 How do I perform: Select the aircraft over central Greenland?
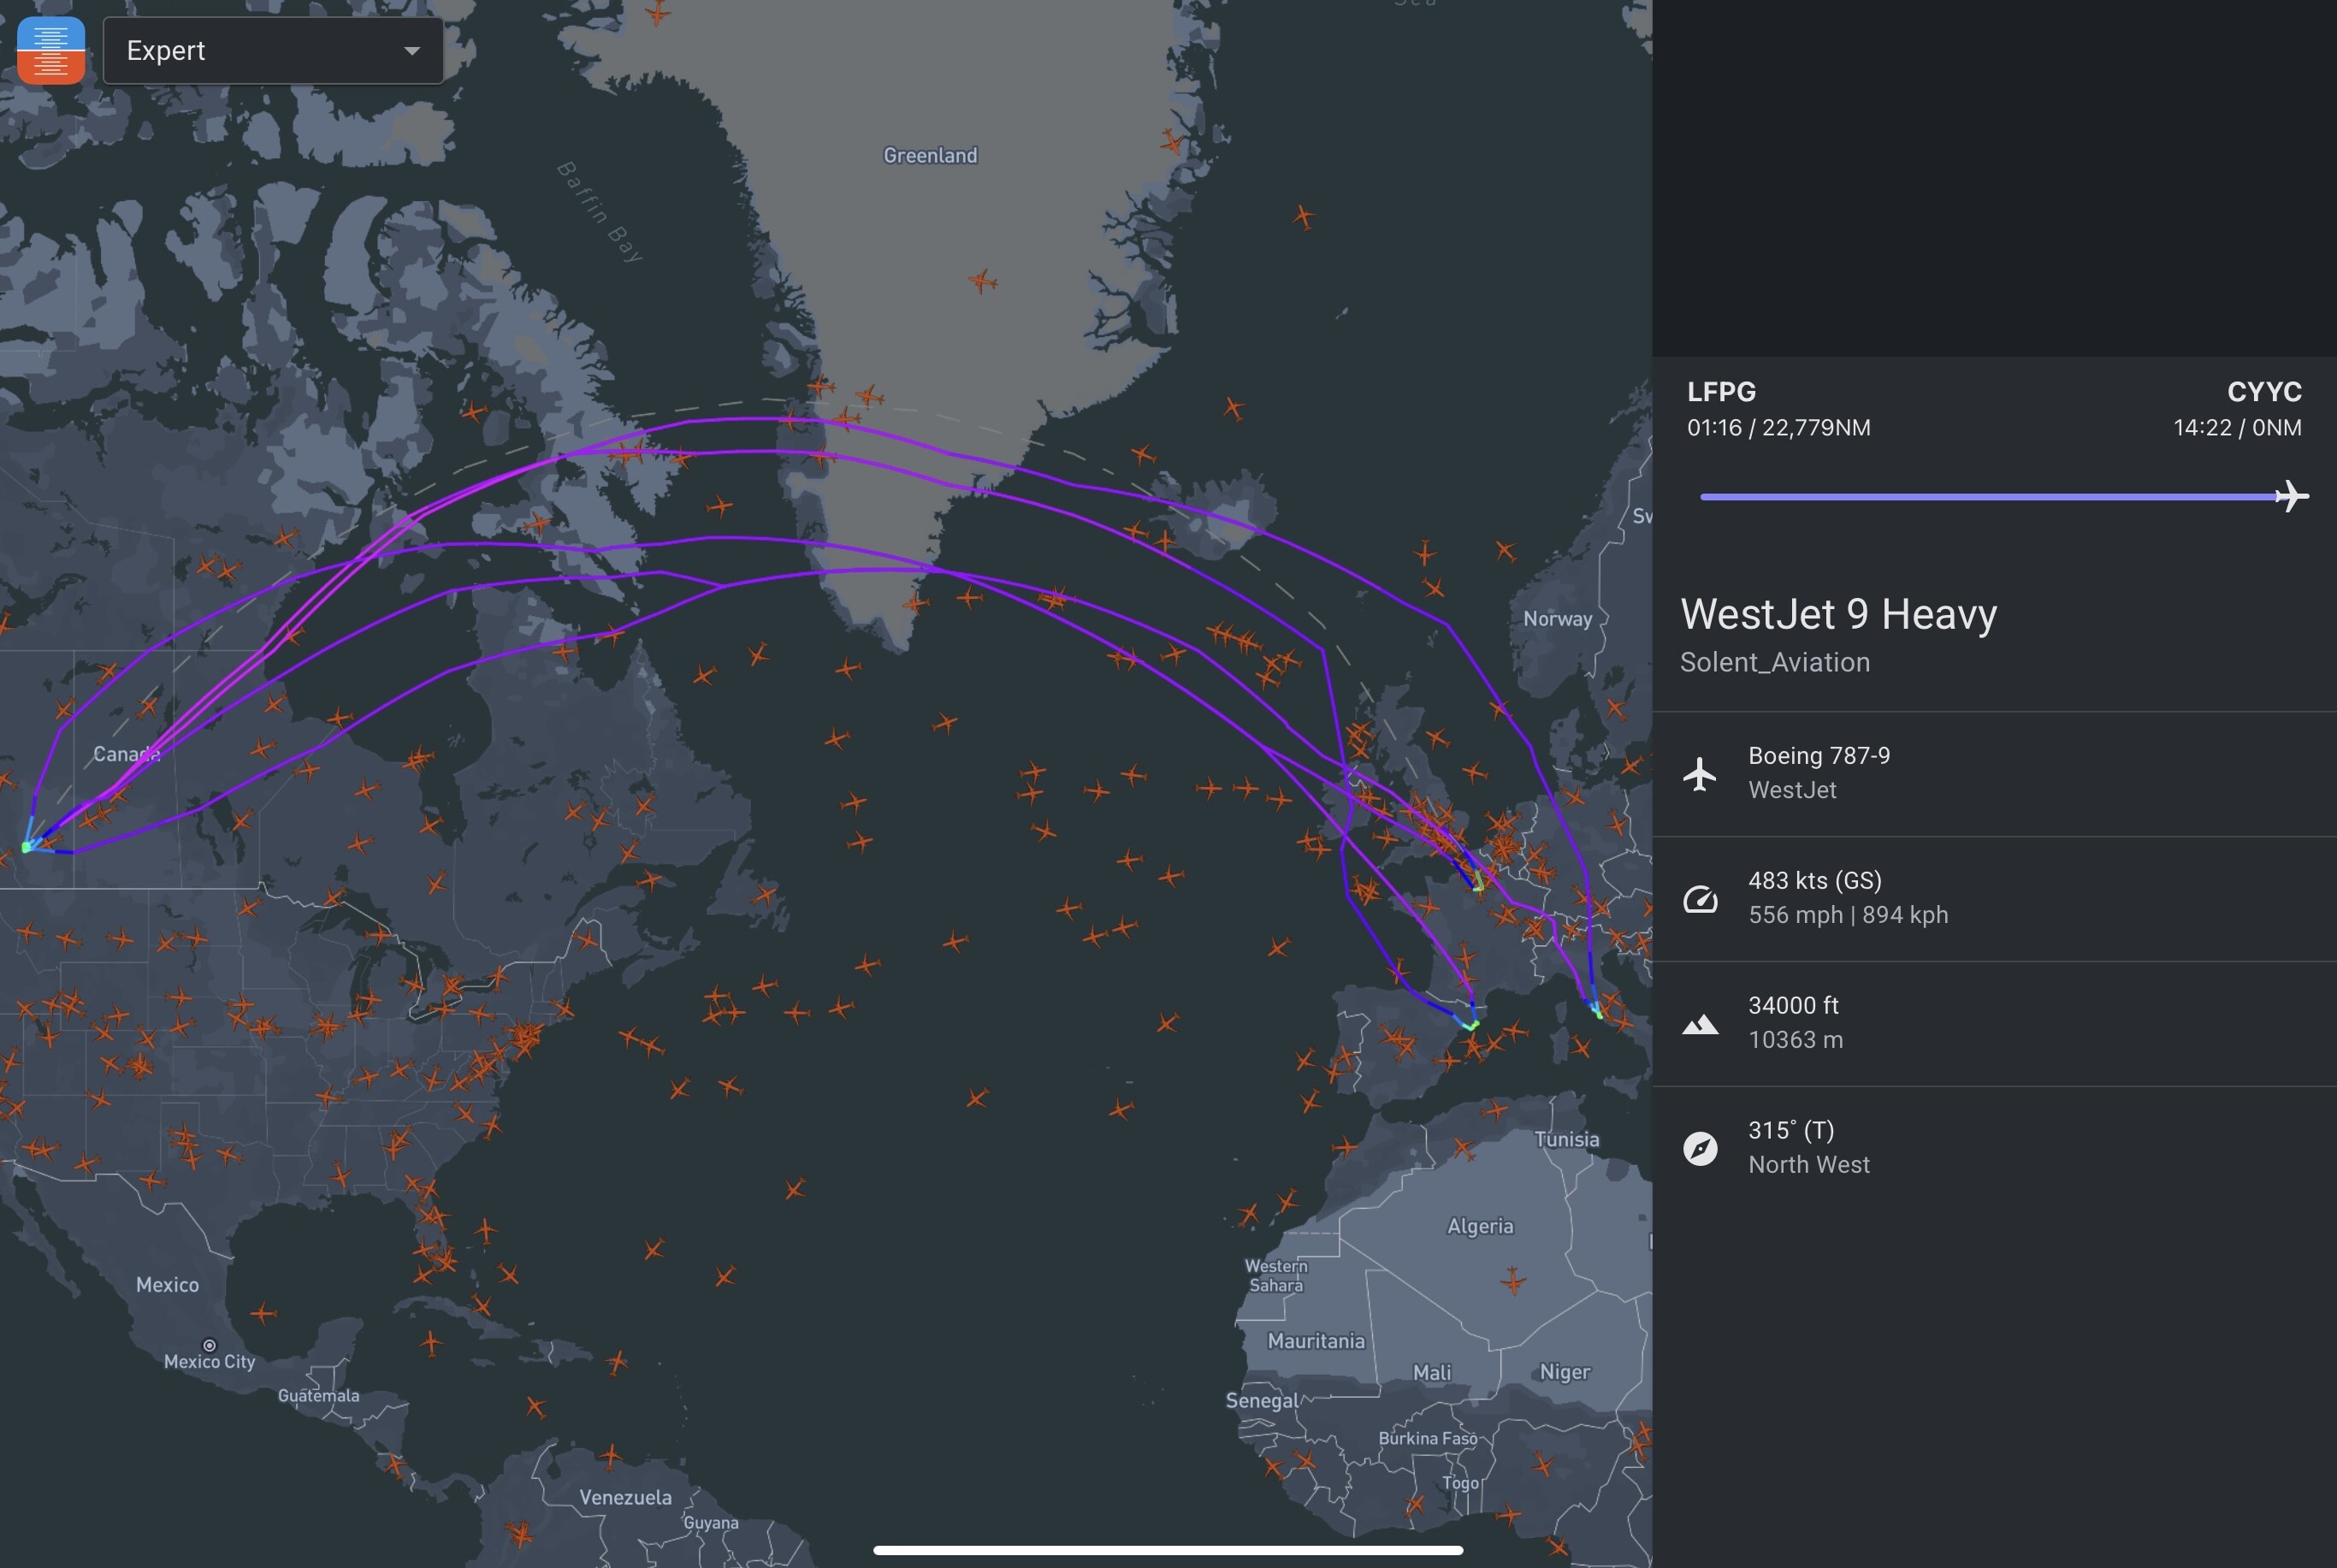tap(983, 281)
